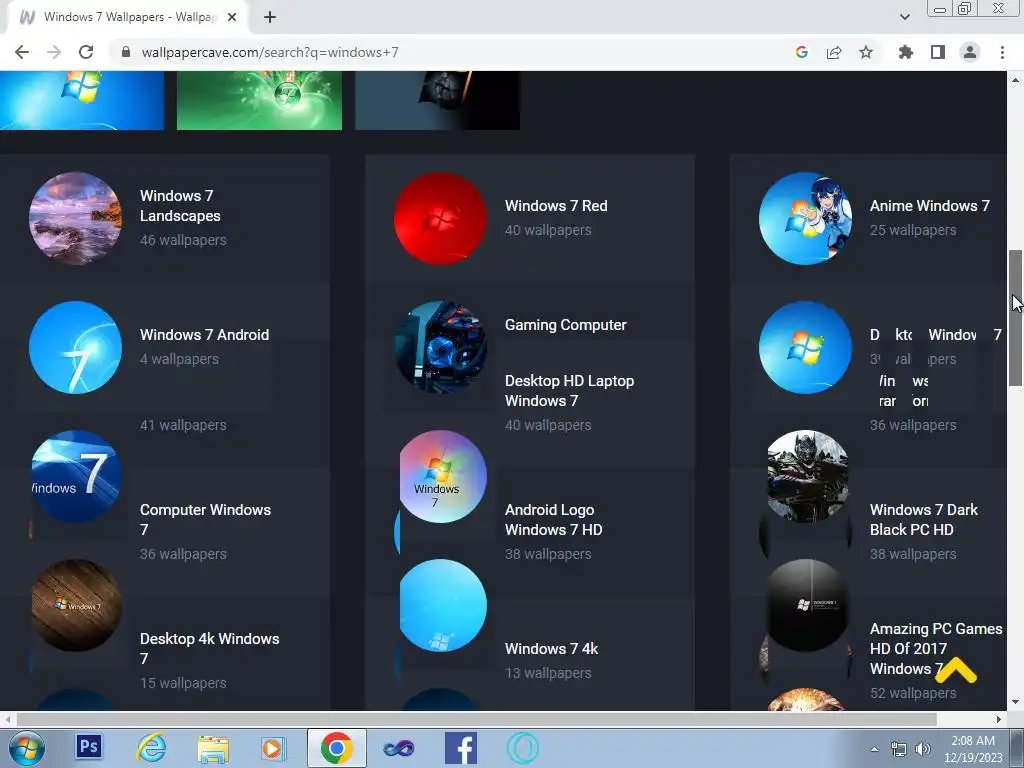Launch Internet Explorer from the taskbar
This screenshot has width=1024, height=768.
click(x=151, y=748)
